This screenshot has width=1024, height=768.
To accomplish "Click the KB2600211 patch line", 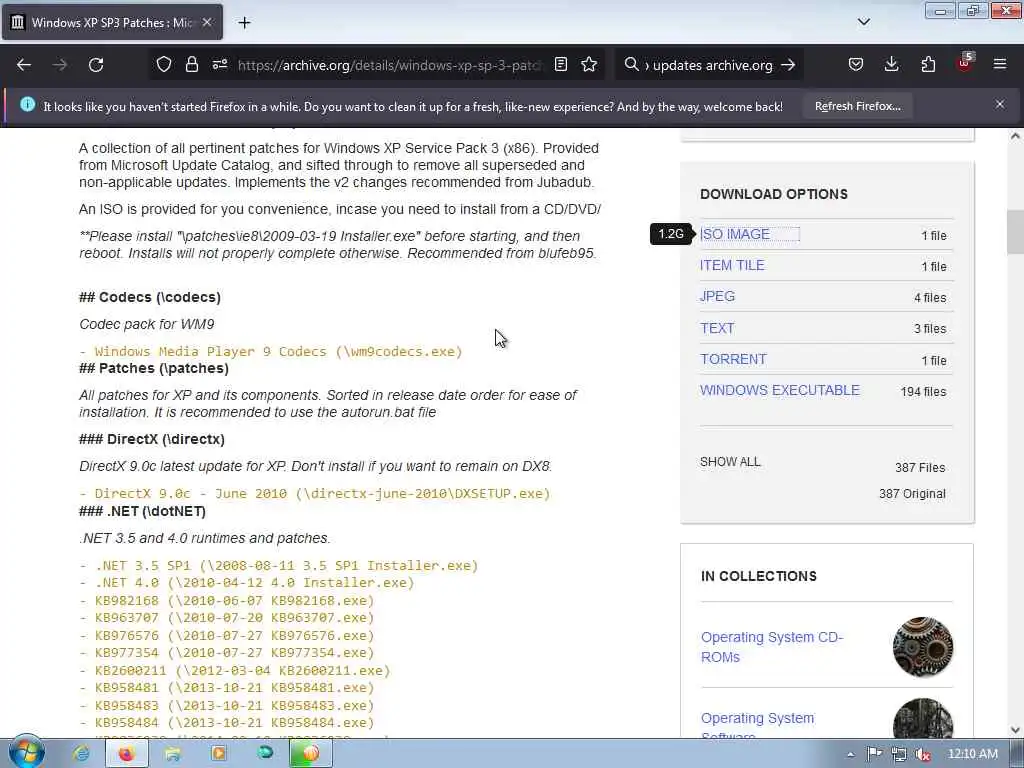I will [x=234, y=671].
